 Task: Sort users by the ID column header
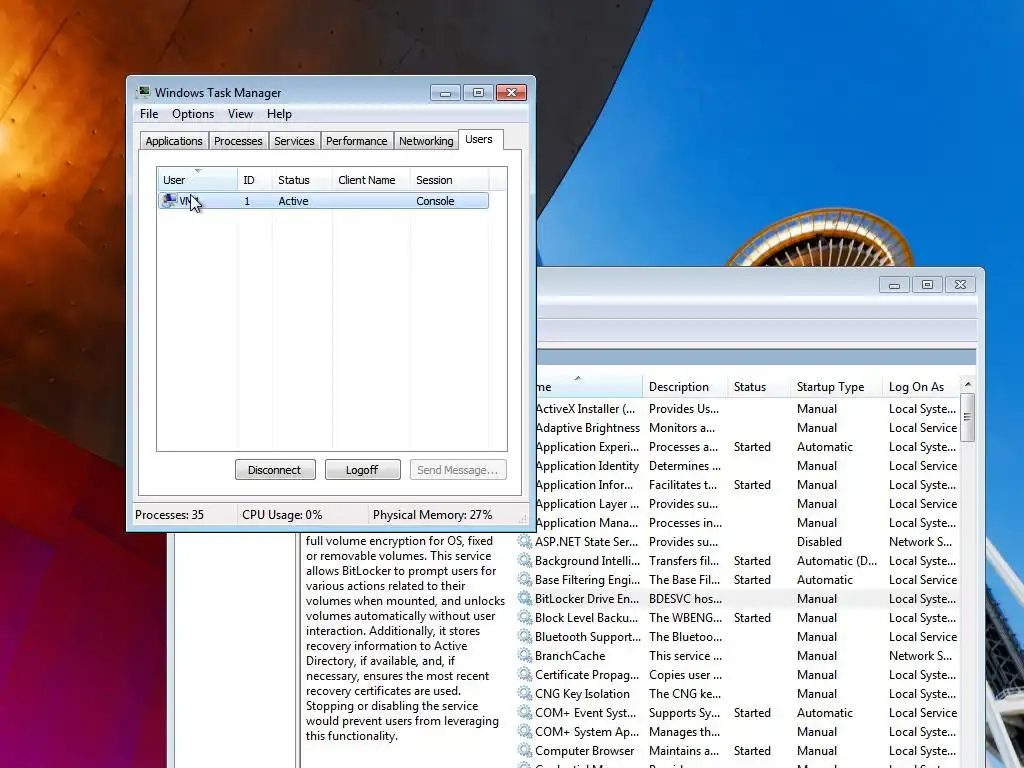click(255, 180)
